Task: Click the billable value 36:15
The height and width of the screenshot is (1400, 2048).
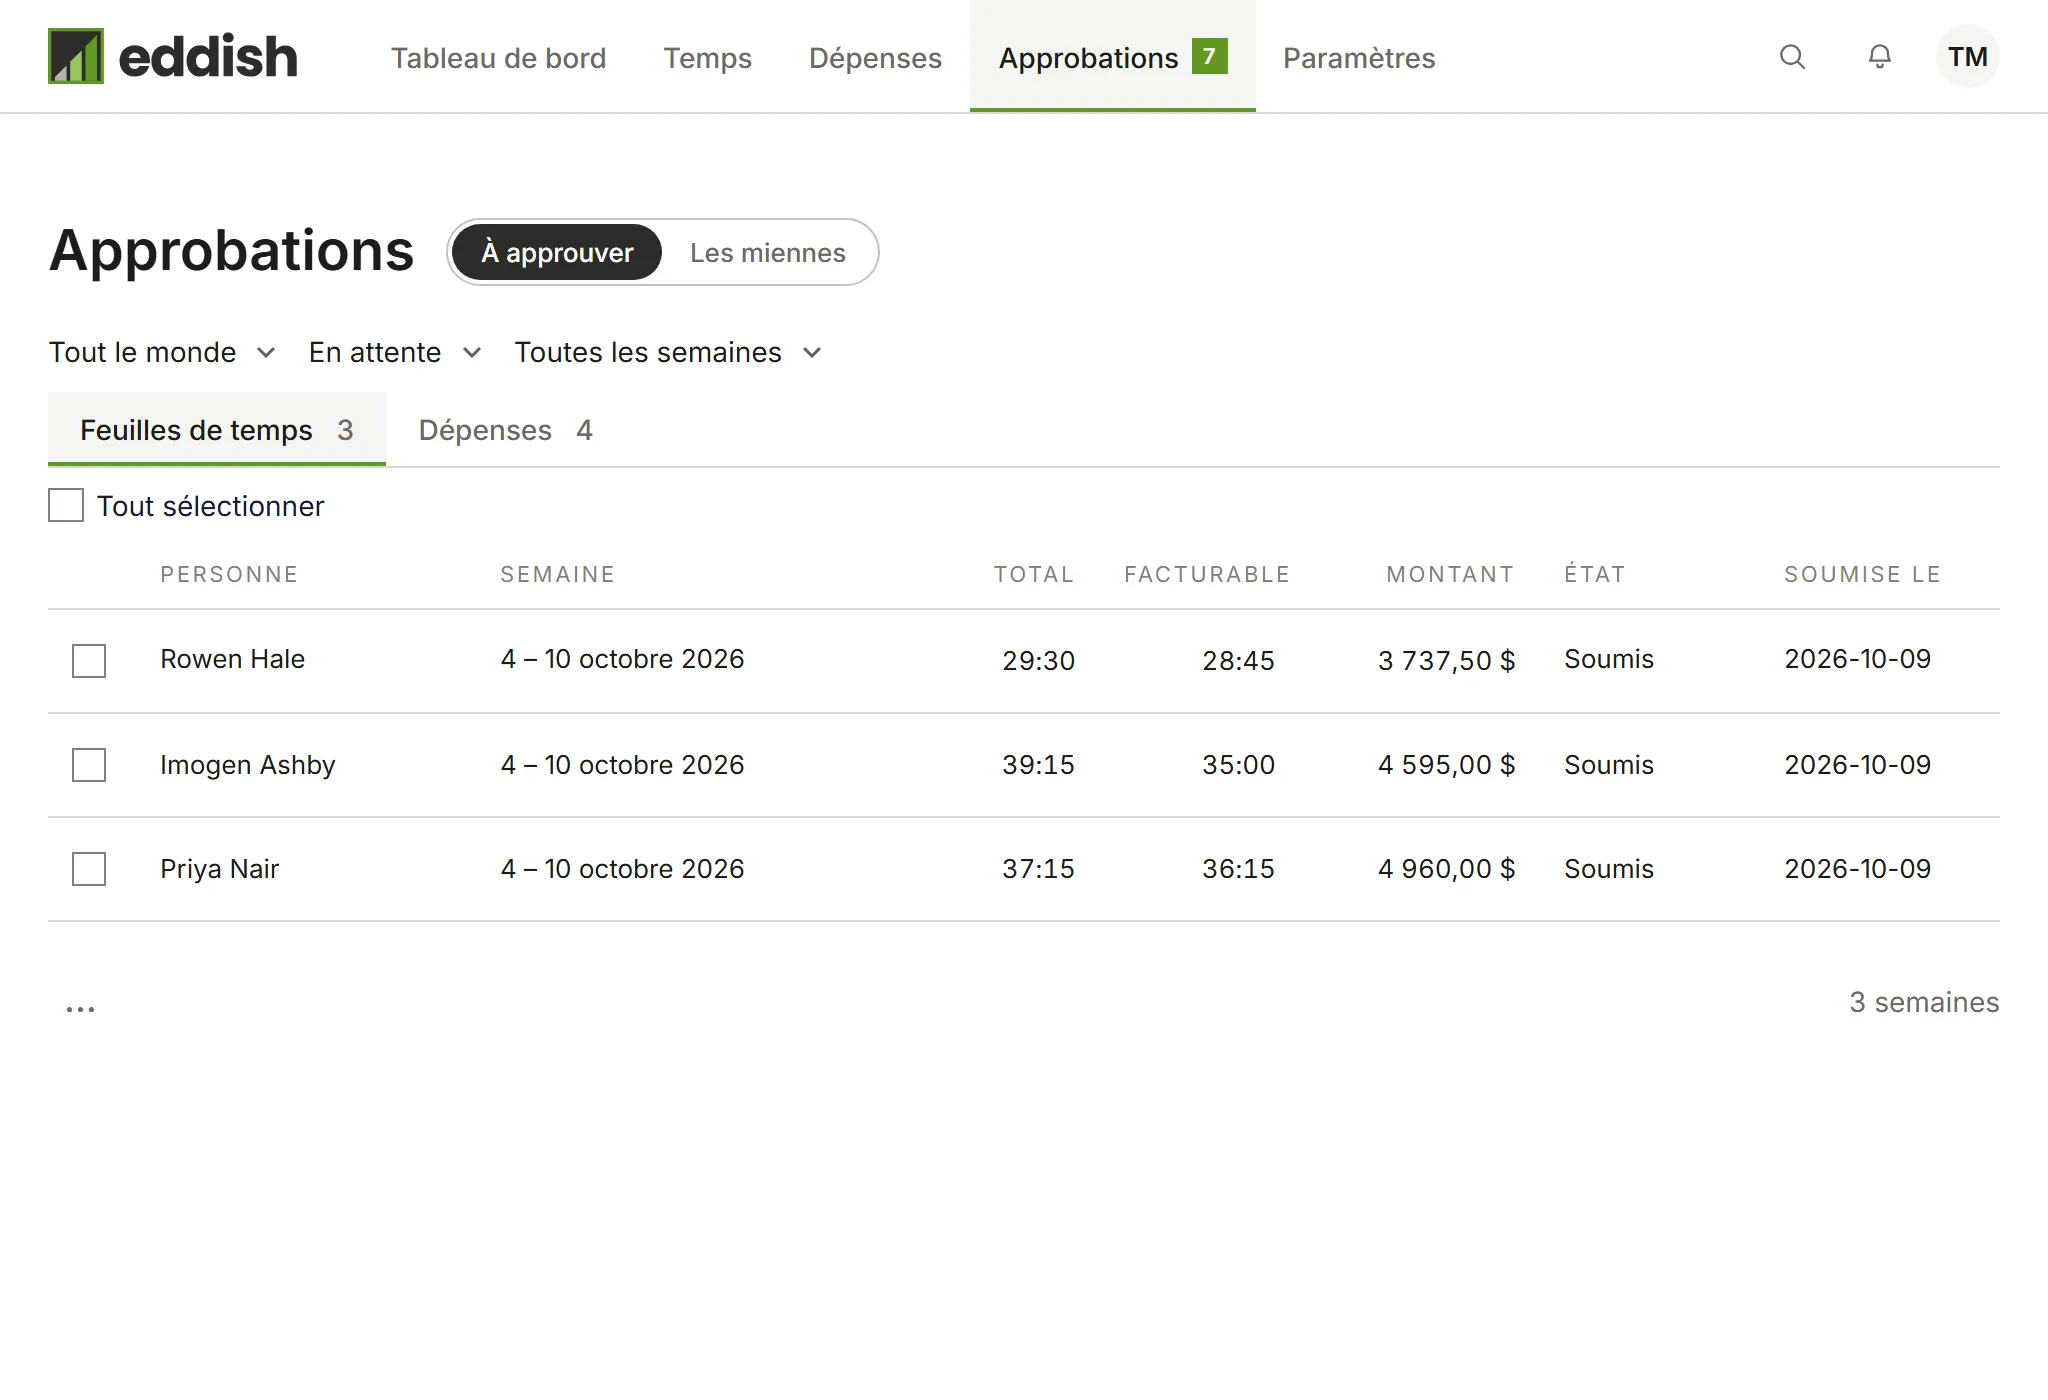Action: click(x=1238, y=868)
